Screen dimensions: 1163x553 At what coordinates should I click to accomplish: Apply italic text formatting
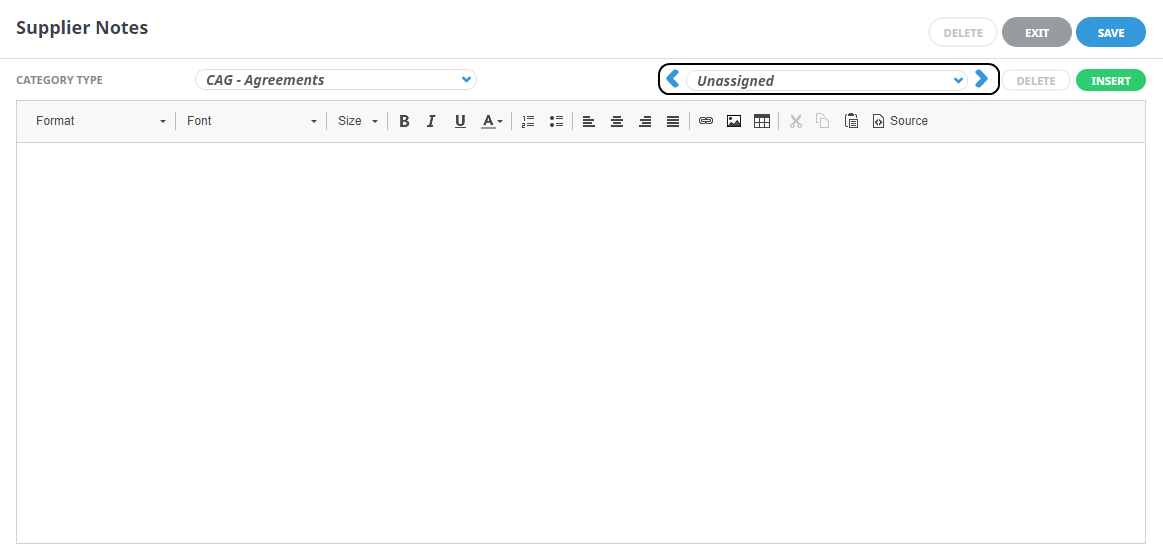(431, 121)
